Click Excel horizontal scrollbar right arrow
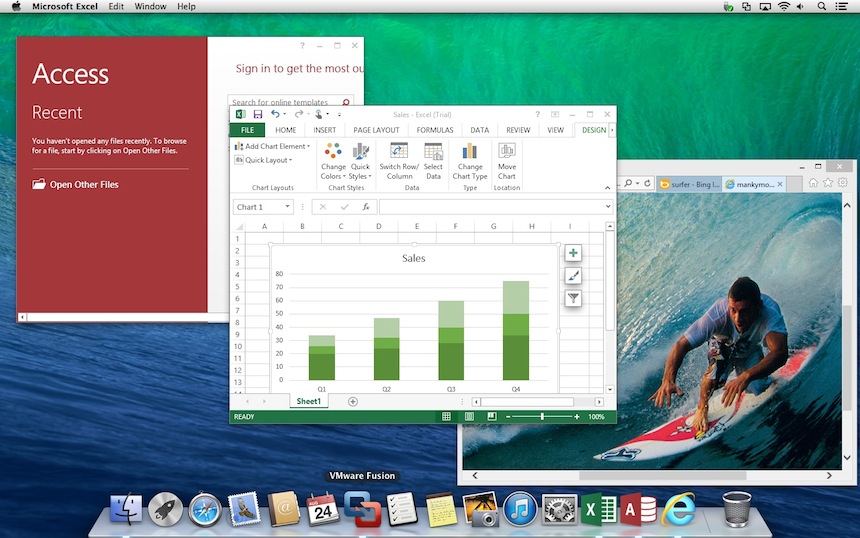 [x=599, y=402]
